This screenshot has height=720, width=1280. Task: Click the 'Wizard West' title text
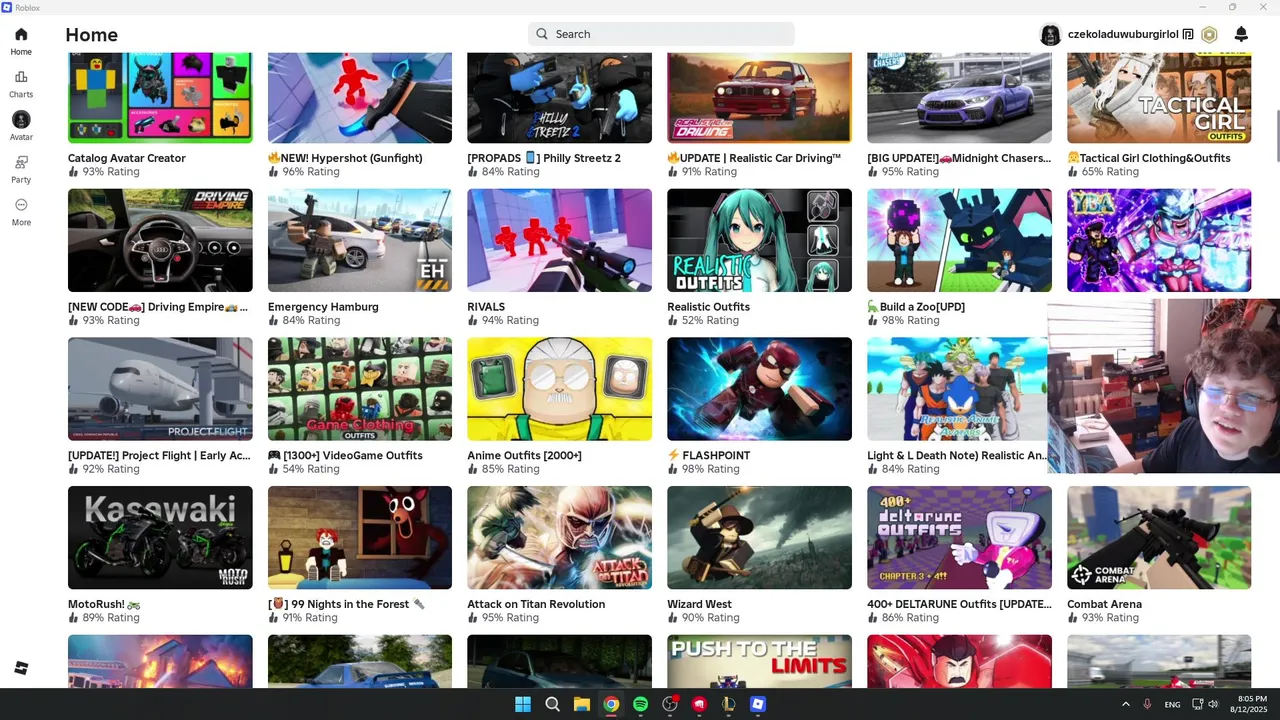[699, 604]
